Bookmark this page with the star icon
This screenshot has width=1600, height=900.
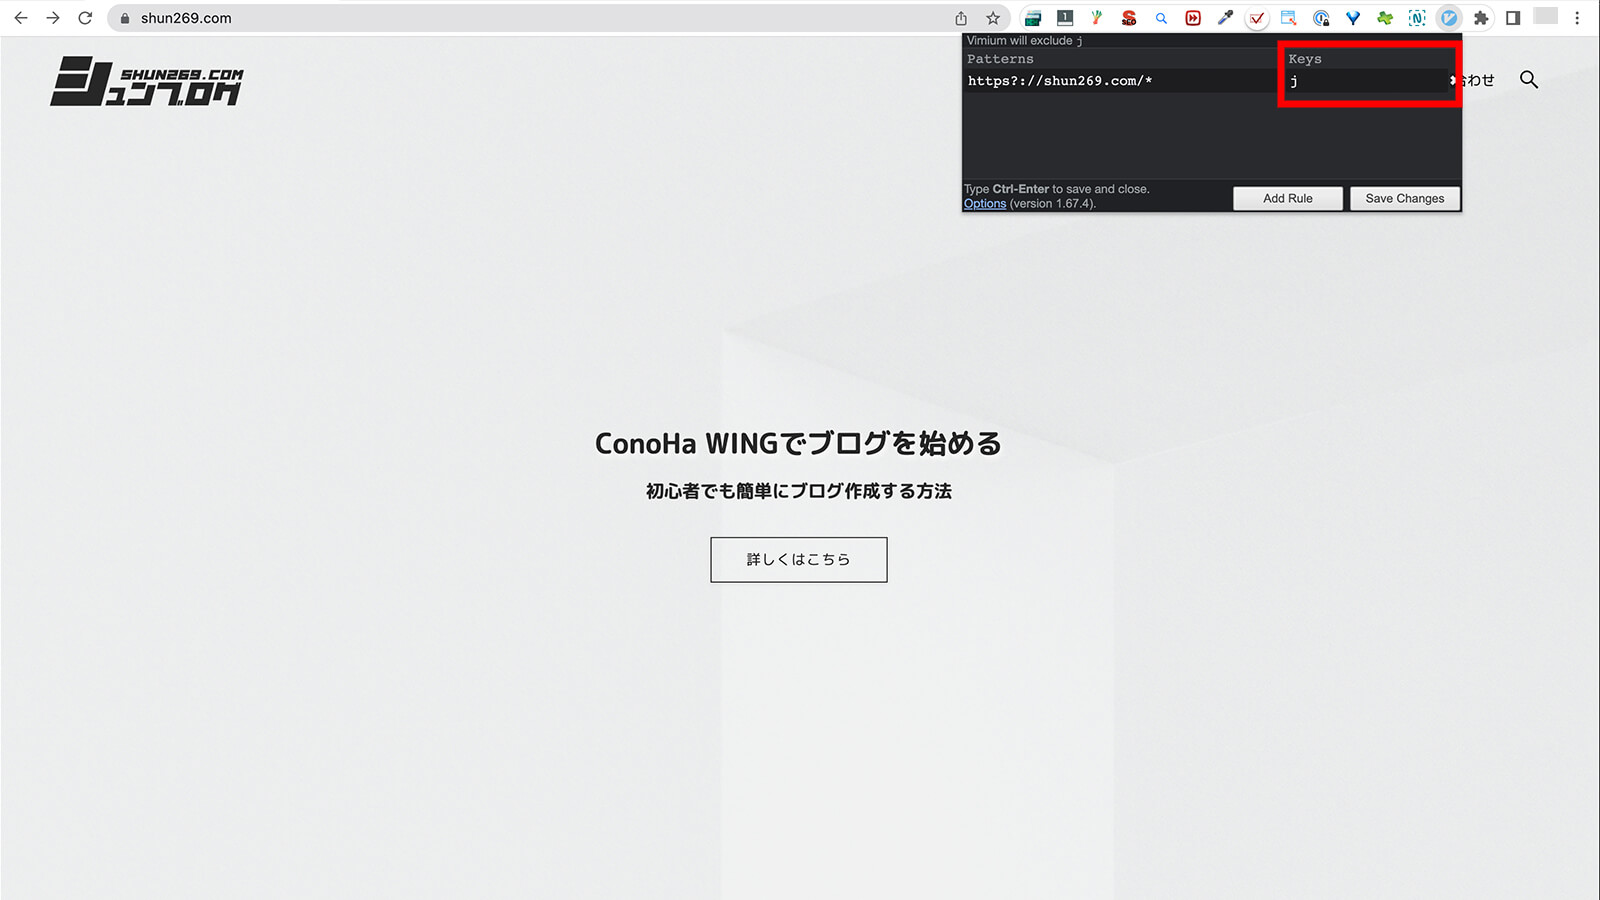pyautogui.click(x=993, y=18)
